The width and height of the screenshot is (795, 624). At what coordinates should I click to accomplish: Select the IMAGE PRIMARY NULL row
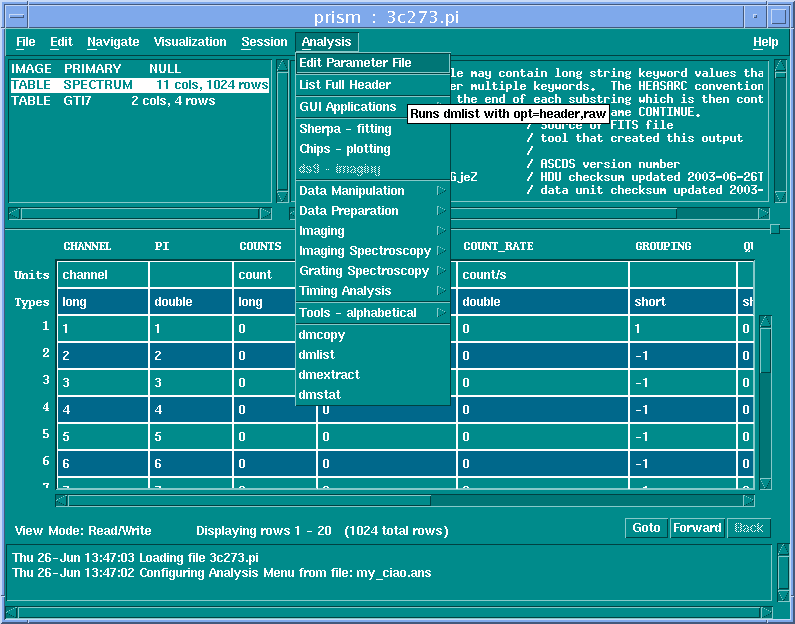140,69
